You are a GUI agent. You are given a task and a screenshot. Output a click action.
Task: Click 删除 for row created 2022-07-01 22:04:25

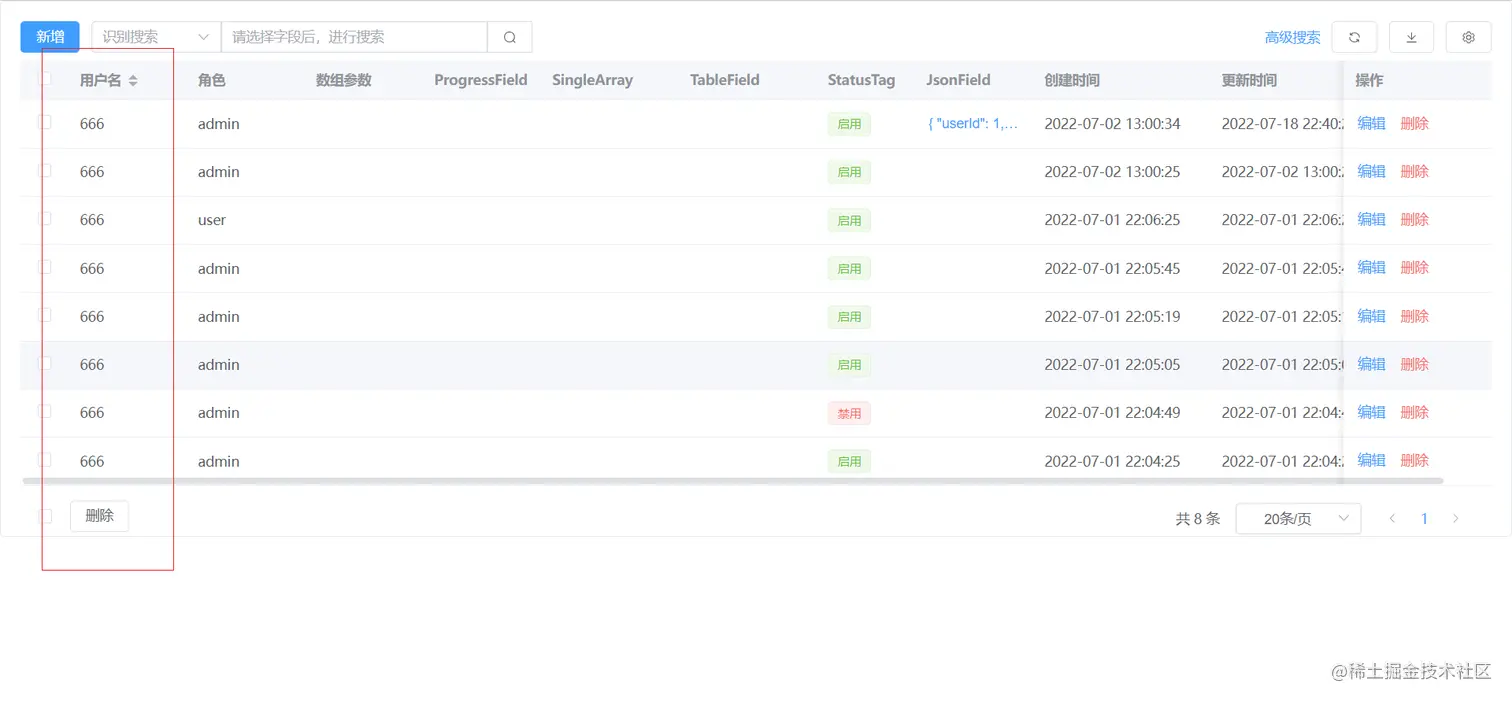1414,460
